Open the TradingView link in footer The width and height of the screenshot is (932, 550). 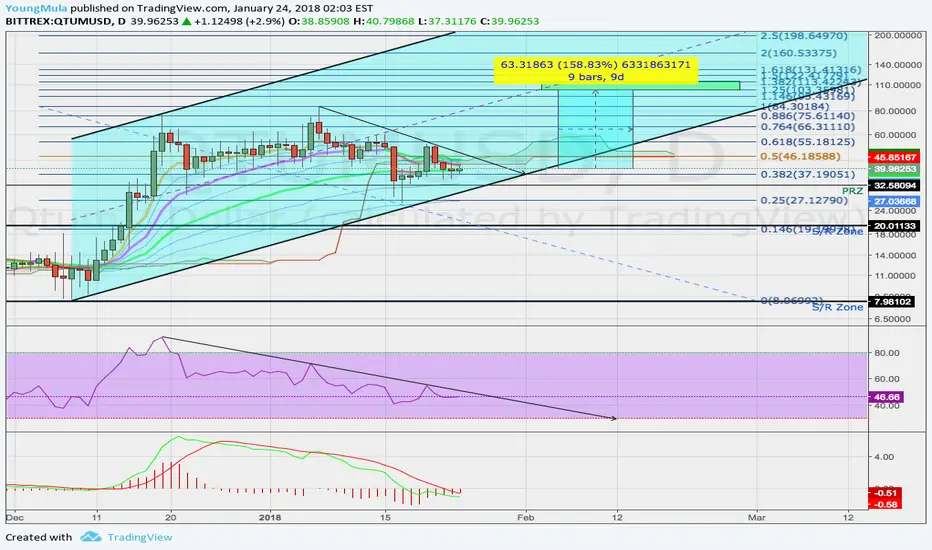pyautogui.click(x=140, y=538)
